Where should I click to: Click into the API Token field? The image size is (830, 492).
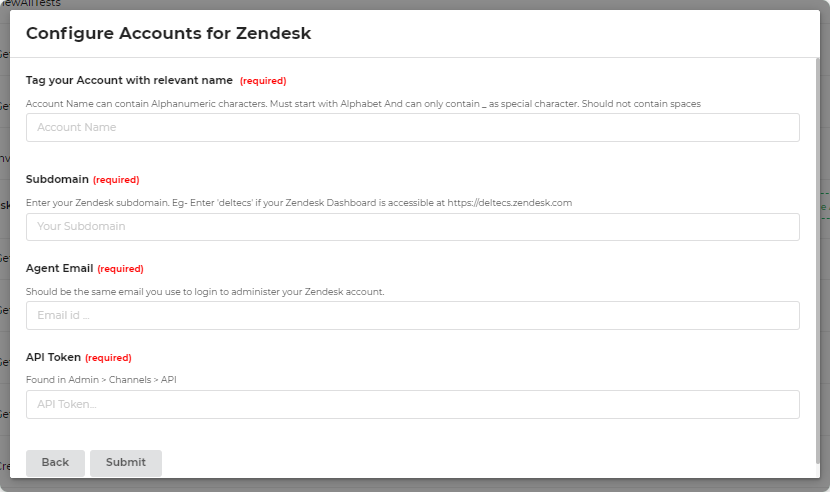(x=412, y=404)
